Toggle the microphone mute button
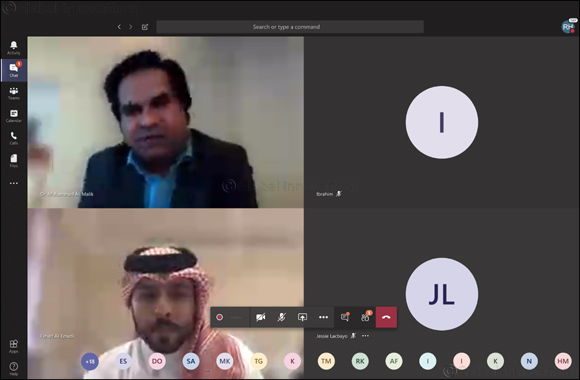The width and height of the screenshot is (580, 380). click(281, 317)
